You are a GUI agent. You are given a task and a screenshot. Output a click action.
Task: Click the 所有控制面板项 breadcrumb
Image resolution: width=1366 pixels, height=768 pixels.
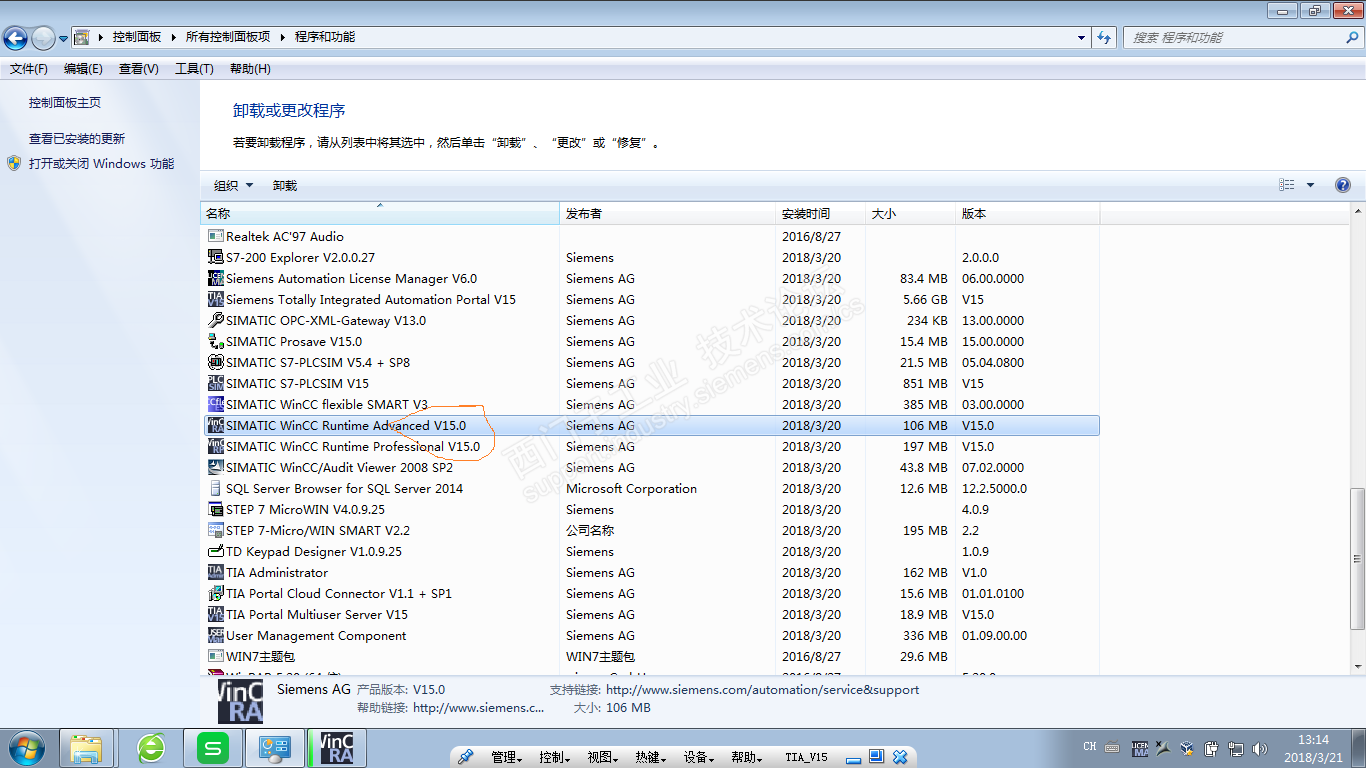click(x=228, y=37)
